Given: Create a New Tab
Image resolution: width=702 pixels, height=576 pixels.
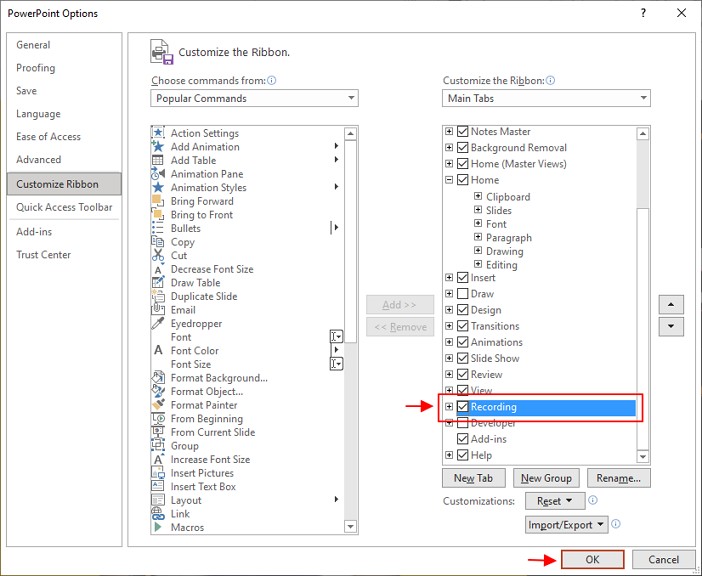Looking at the screenshot, I should point(474,478).
